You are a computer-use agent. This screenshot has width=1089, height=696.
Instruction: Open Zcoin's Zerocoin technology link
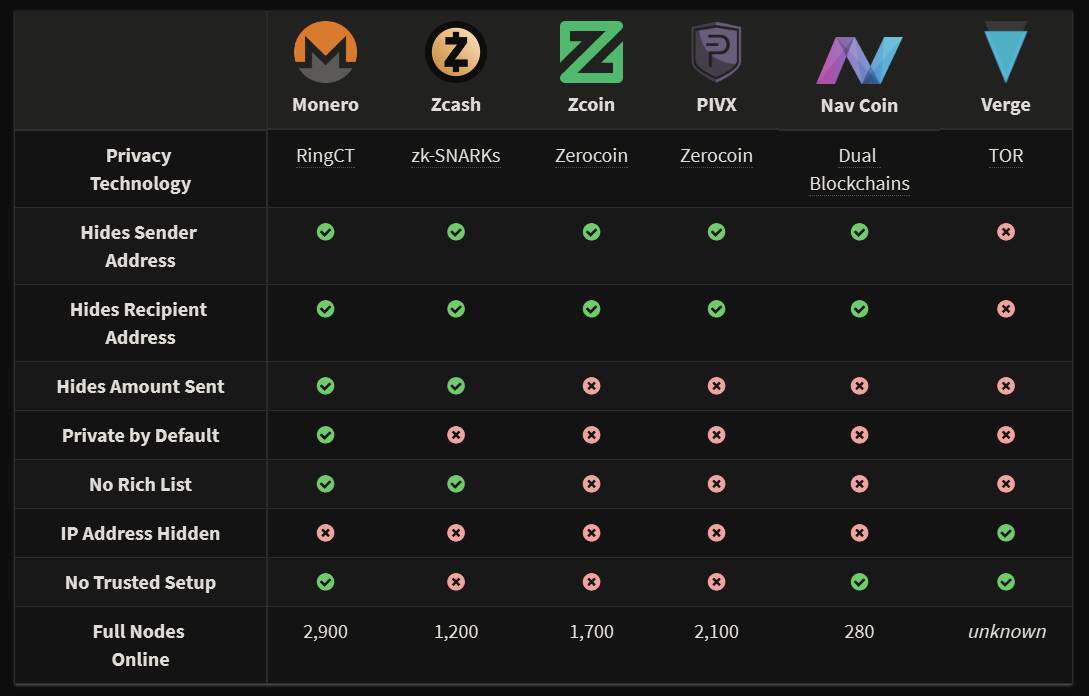591,156
